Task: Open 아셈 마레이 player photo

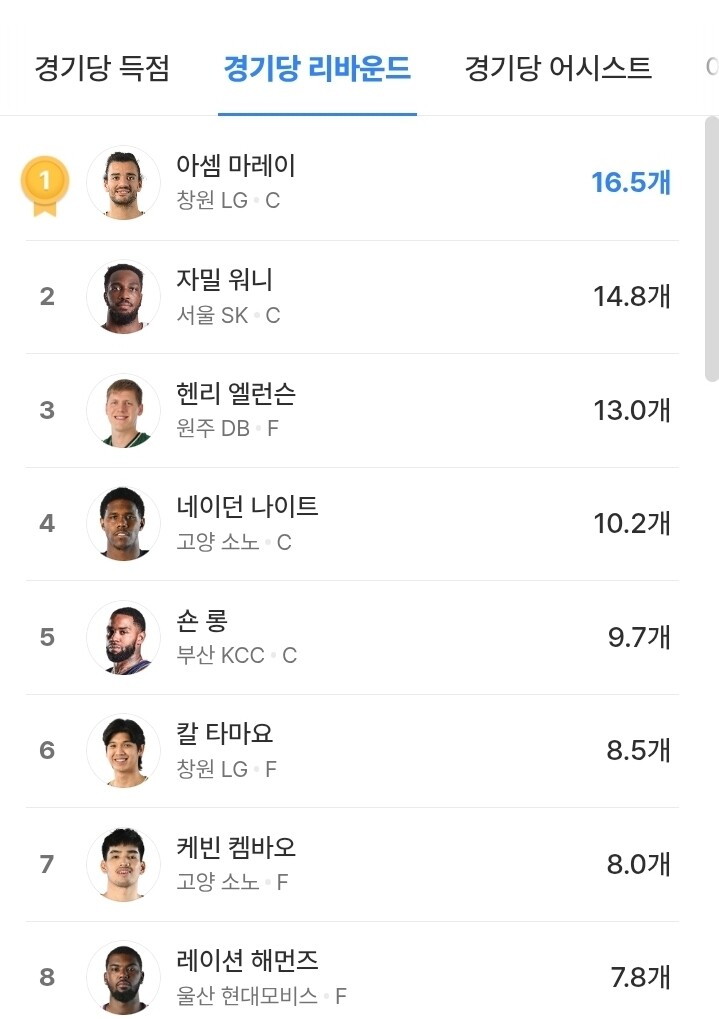Action: point(123,183)
